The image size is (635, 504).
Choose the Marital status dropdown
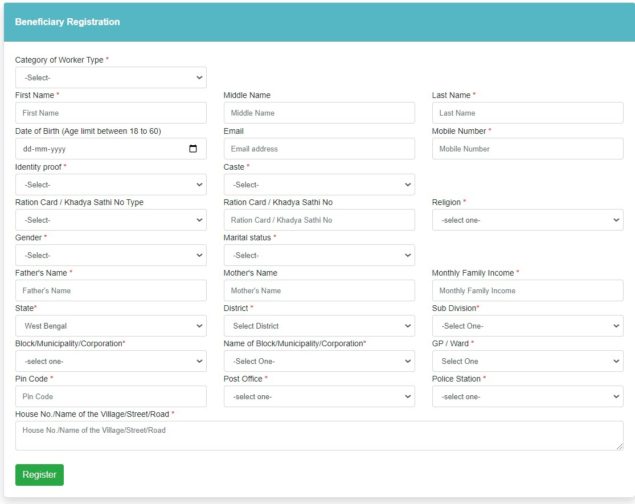click(318, 255)
